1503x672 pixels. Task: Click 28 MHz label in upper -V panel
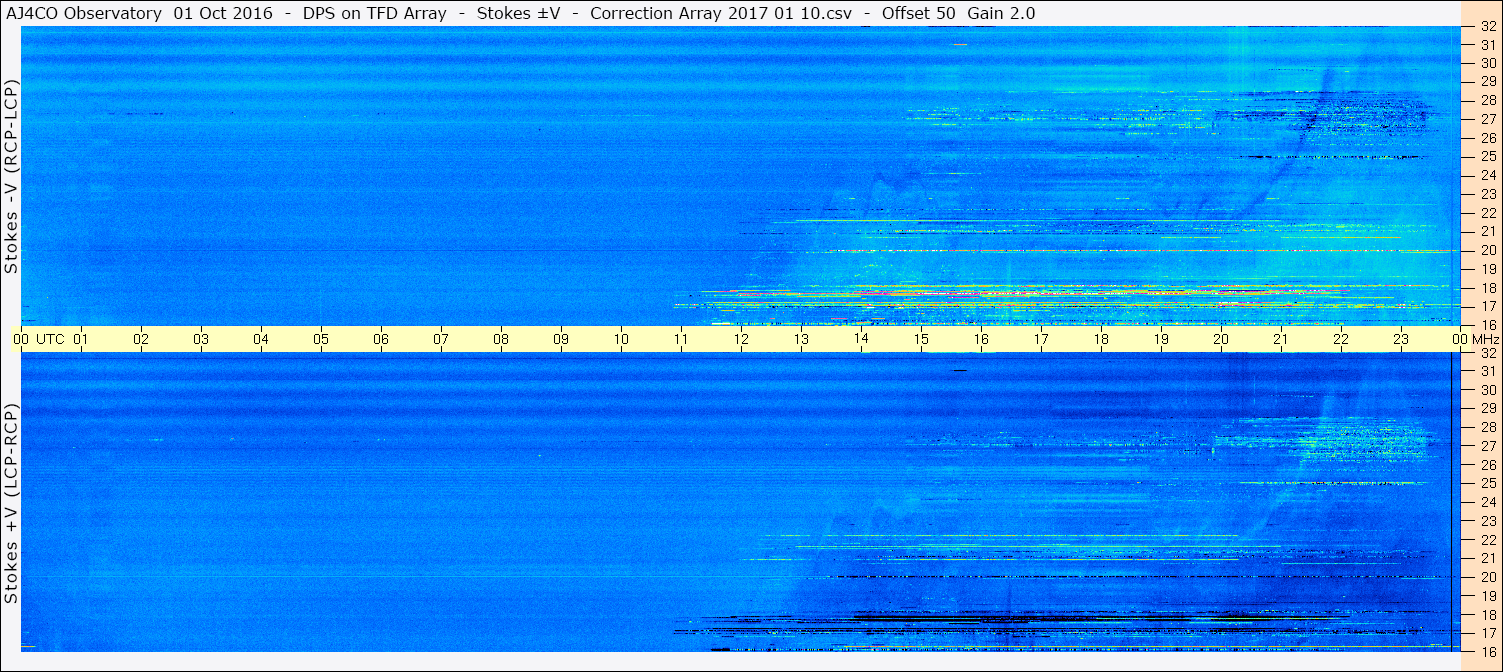[1488, 100]
